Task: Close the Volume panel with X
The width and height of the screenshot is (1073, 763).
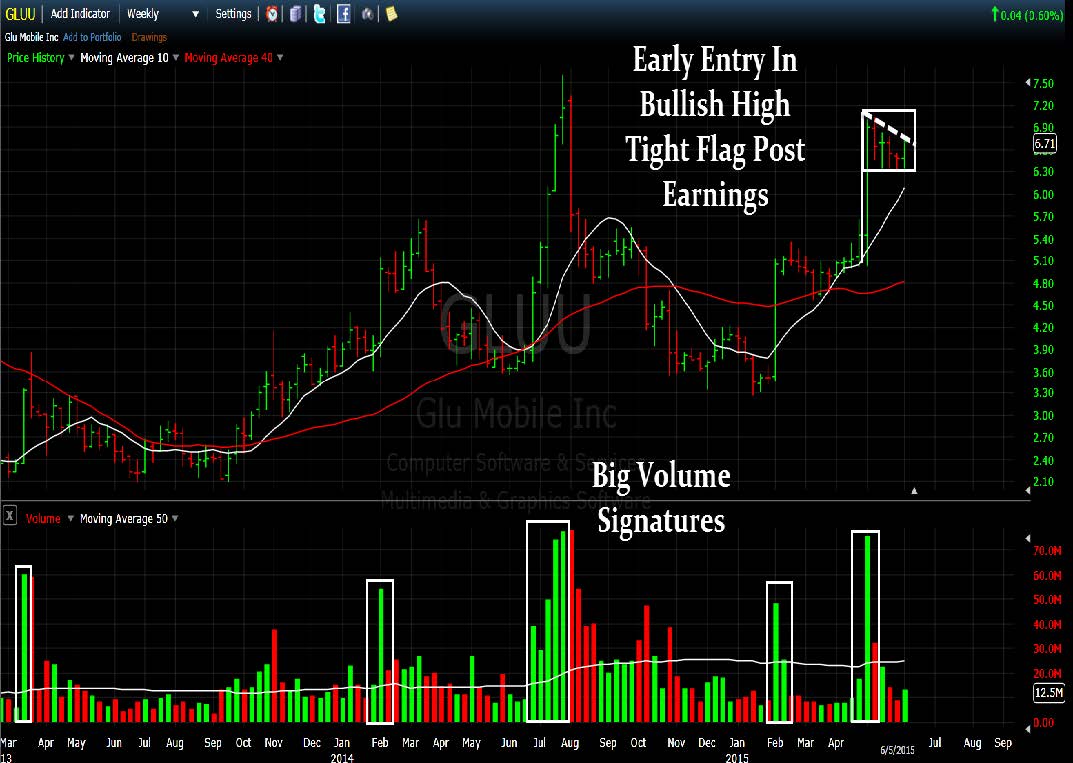Action: pyautogui.click(x=10, y=515)
